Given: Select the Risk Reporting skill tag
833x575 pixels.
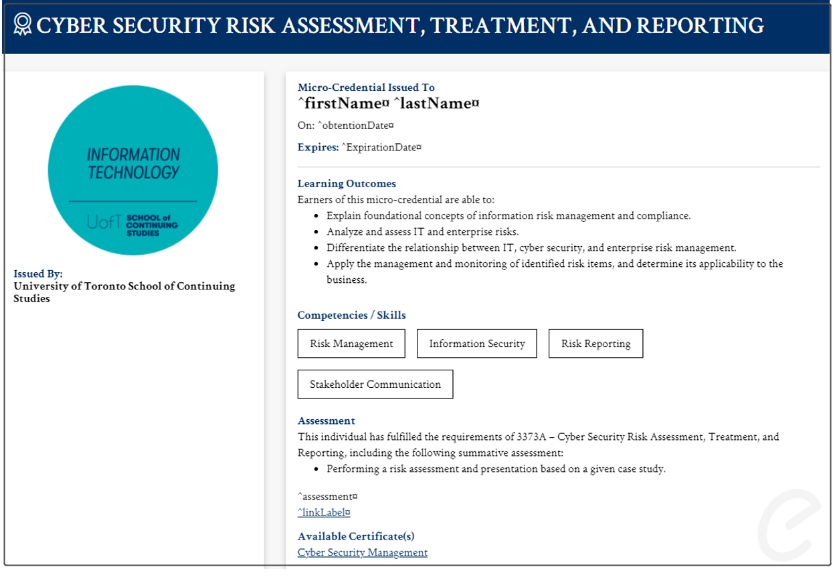Looking at the screenshot, I should pos(596,344).
